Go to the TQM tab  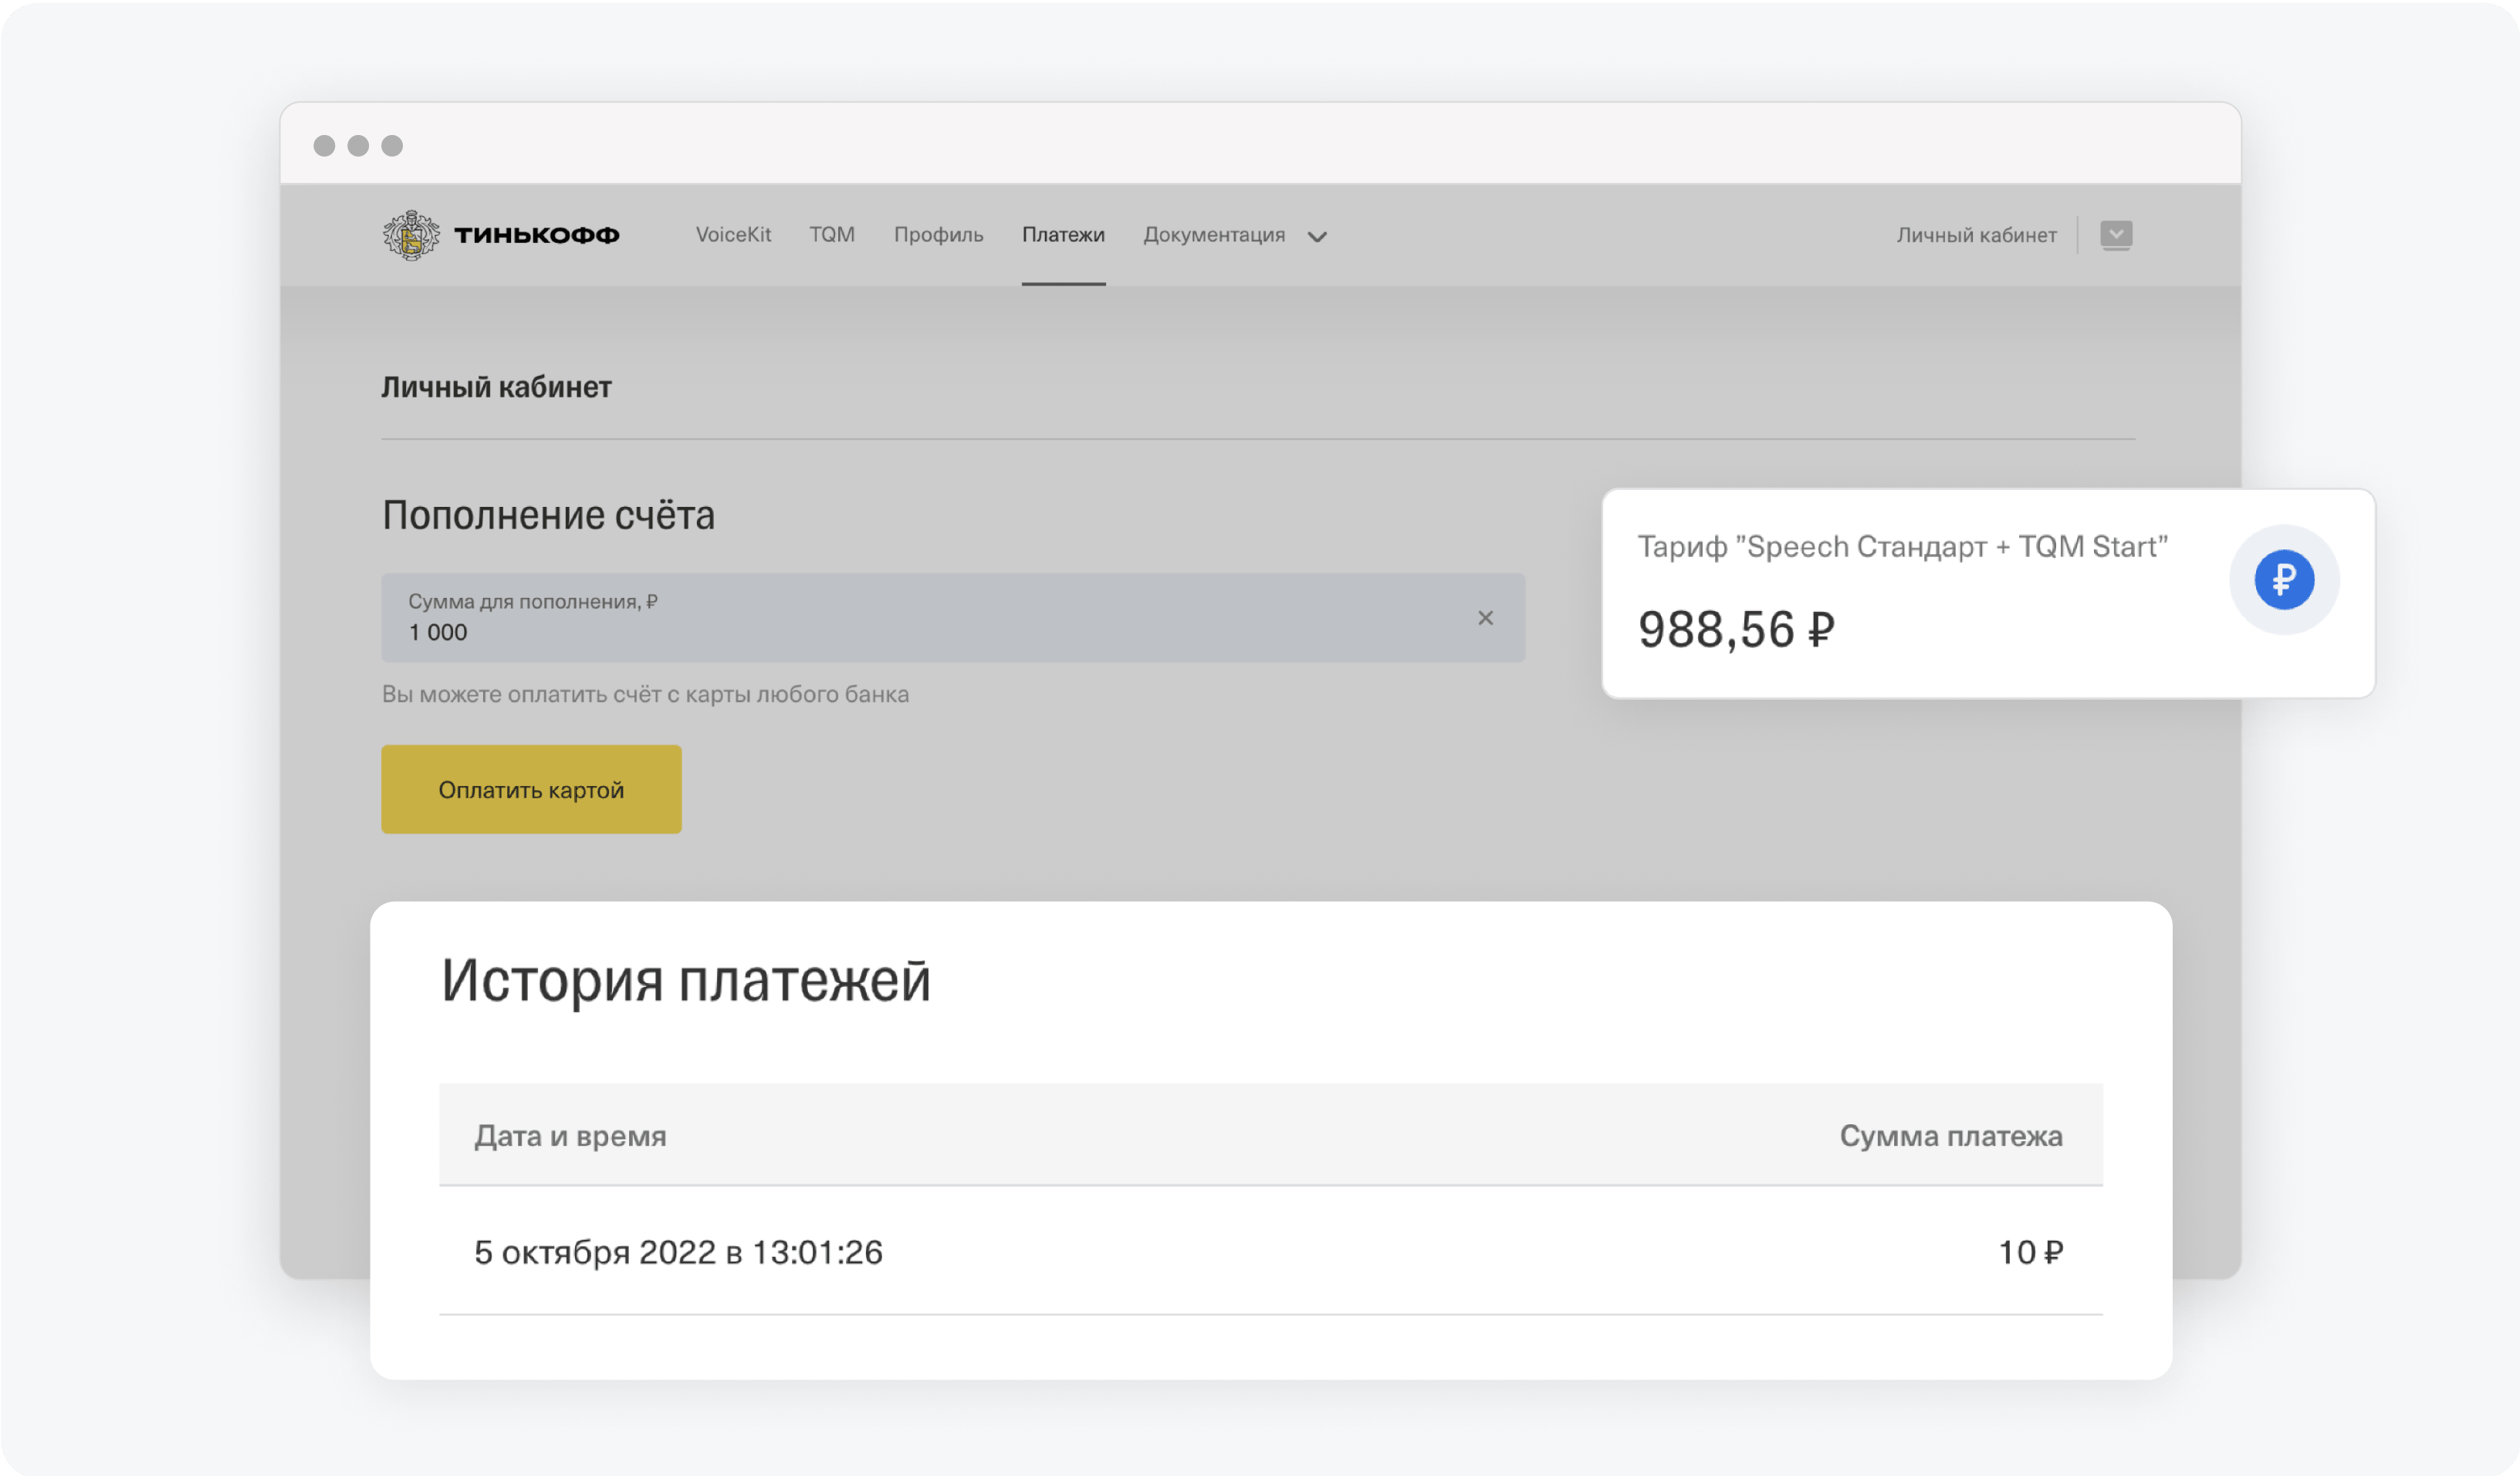point(832,234)
